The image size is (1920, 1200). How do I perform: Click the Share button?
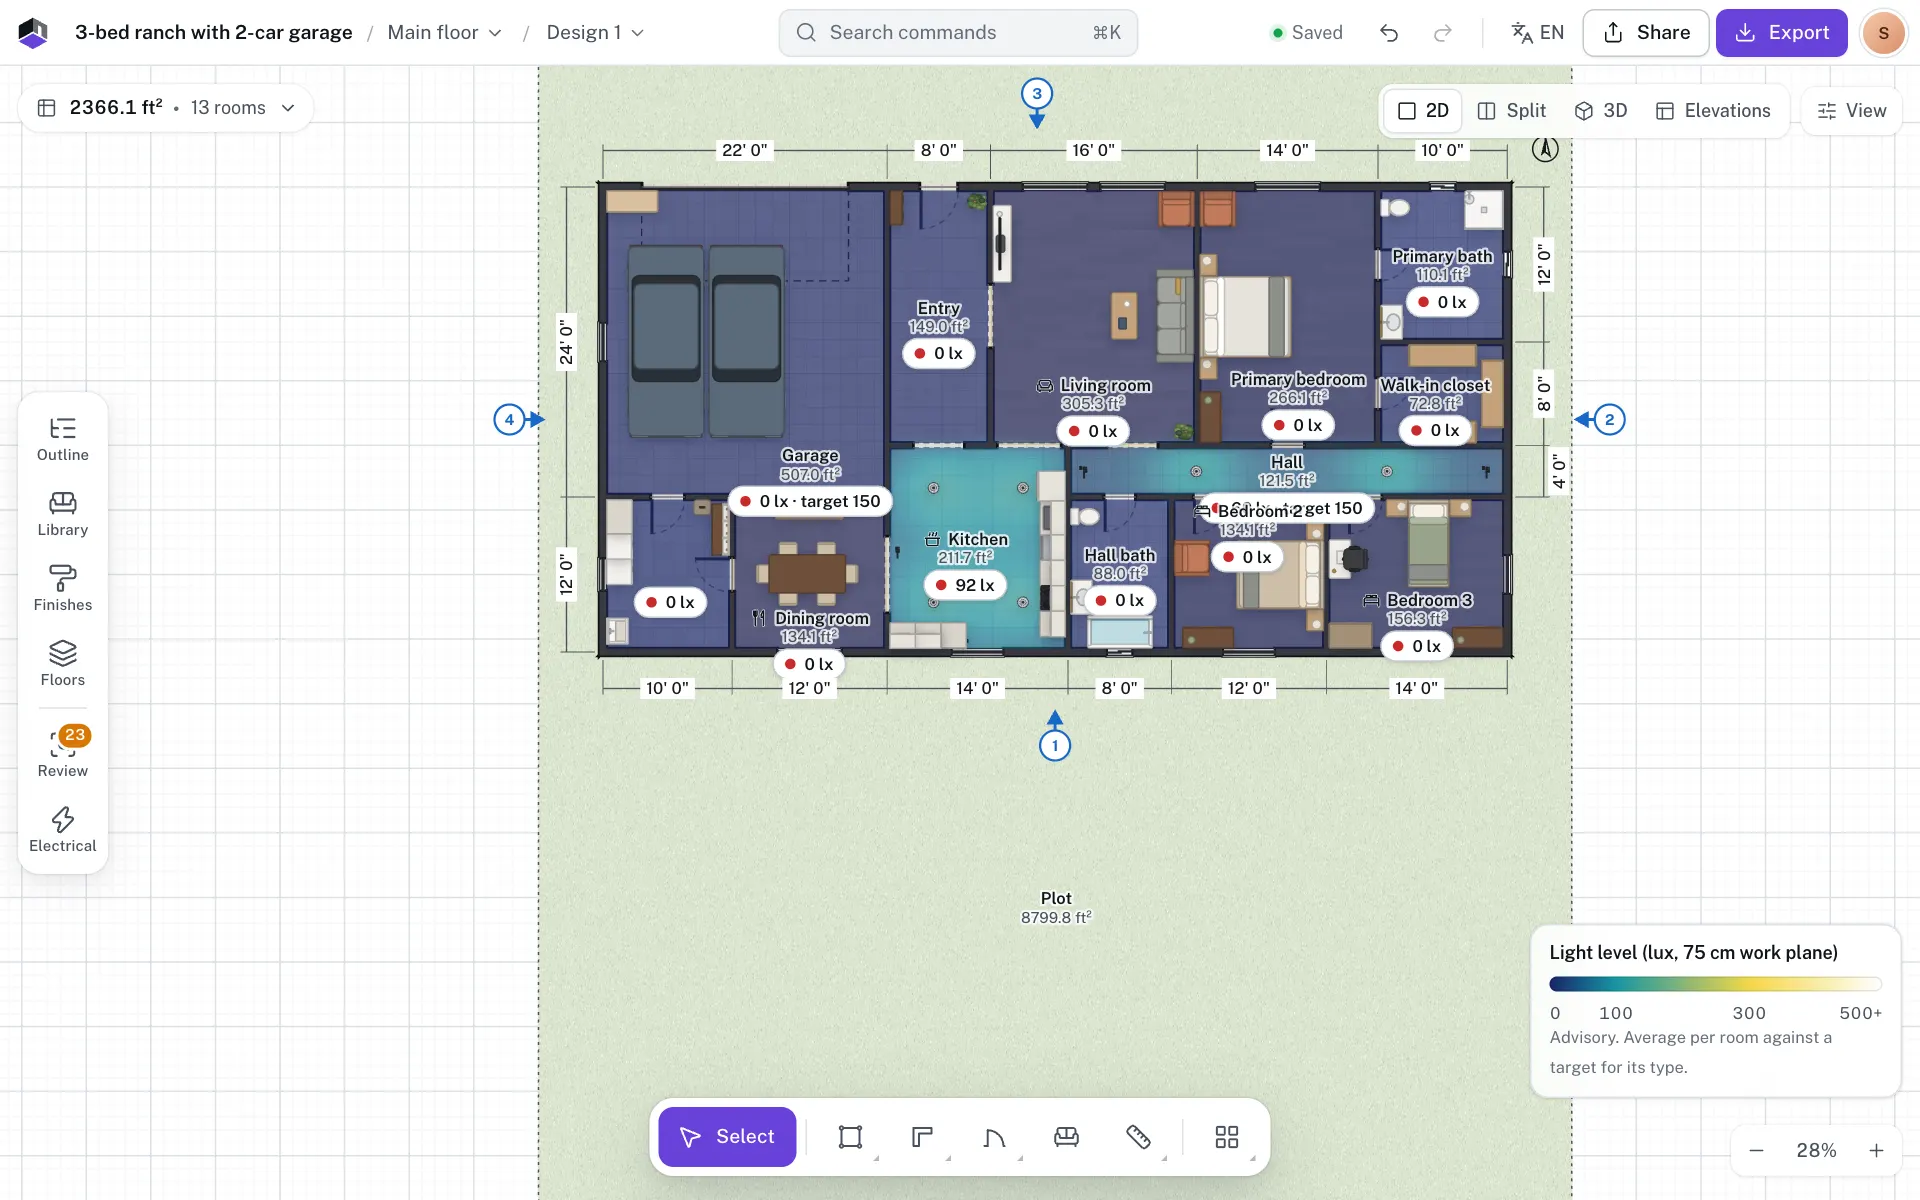click(1646, 33)
